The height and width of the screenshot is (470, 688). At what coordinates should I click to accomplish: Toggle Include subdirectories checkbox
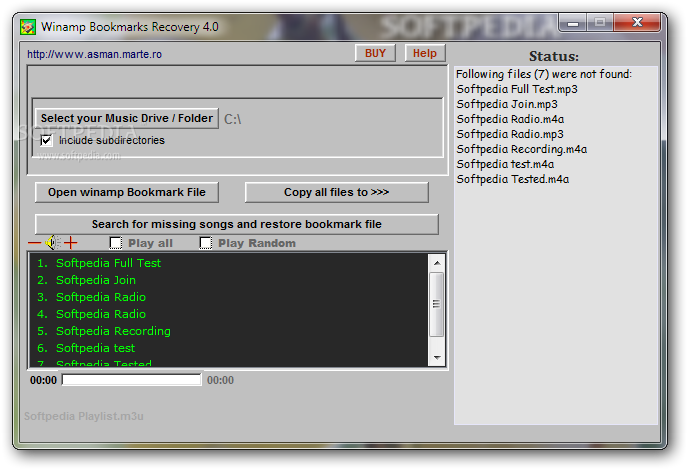coord(46,140)
